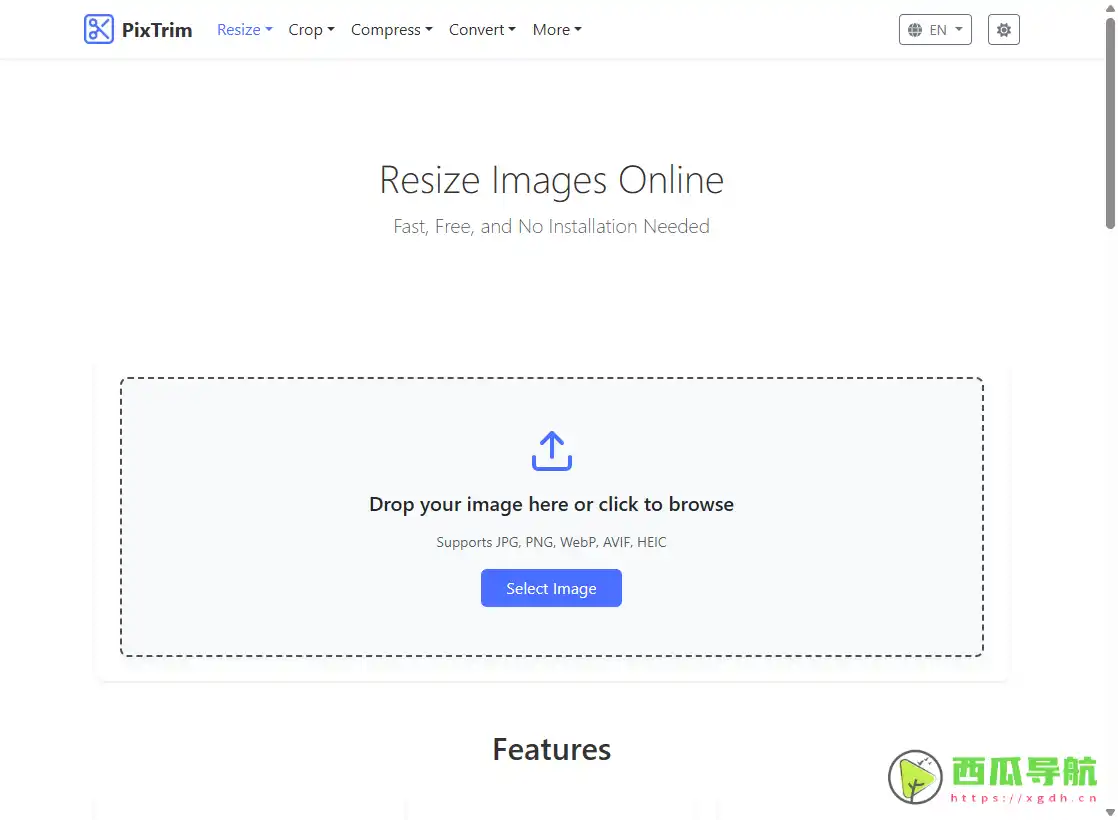Expand the Convert menu

coord(482,30)
